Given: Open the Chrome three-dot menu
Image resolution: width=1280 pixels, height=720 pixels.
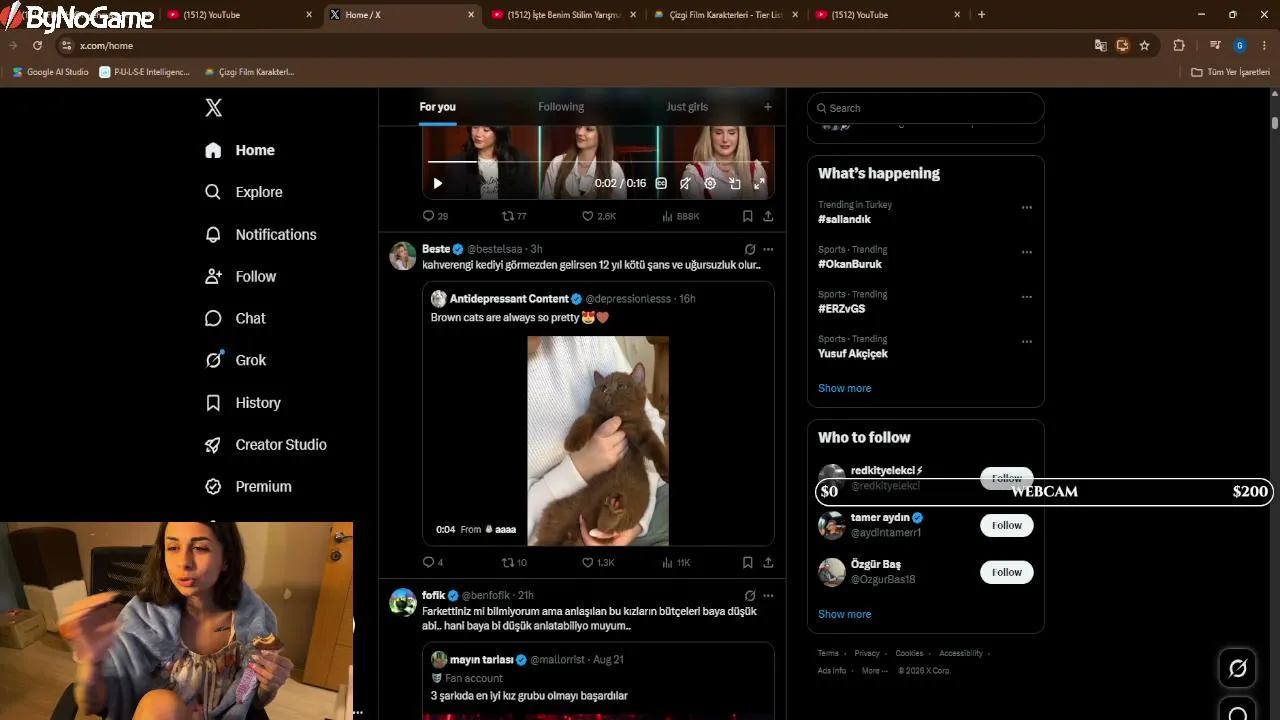Looking at the screenshot, I should coord(1265,45).
